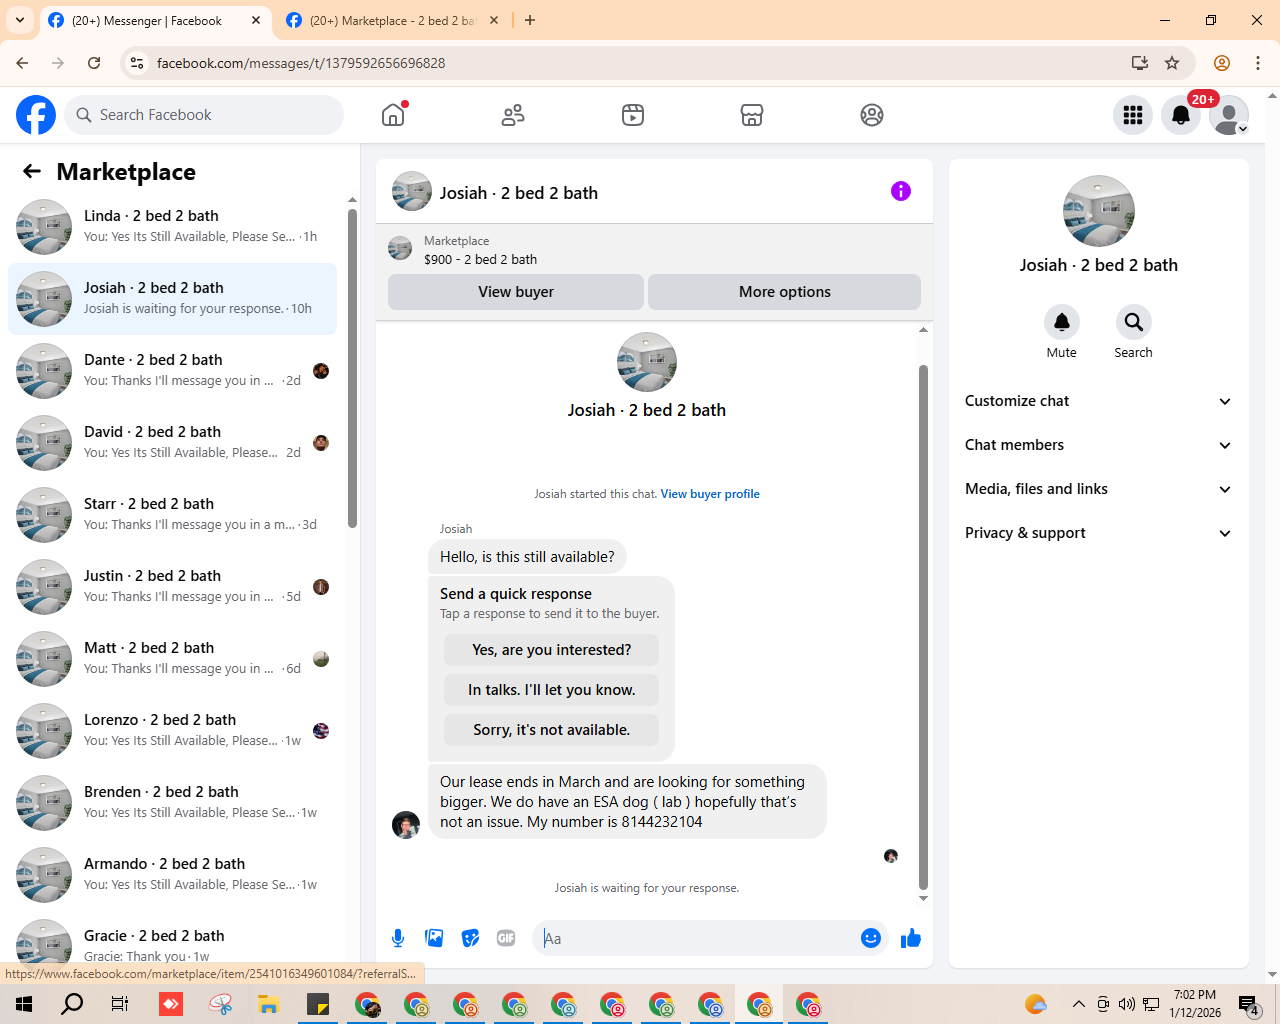The image size is (1280, 1024).
Task: Open the nine-dot menu grid icon
Action: pyautogui.click(x=1133, y=115)
